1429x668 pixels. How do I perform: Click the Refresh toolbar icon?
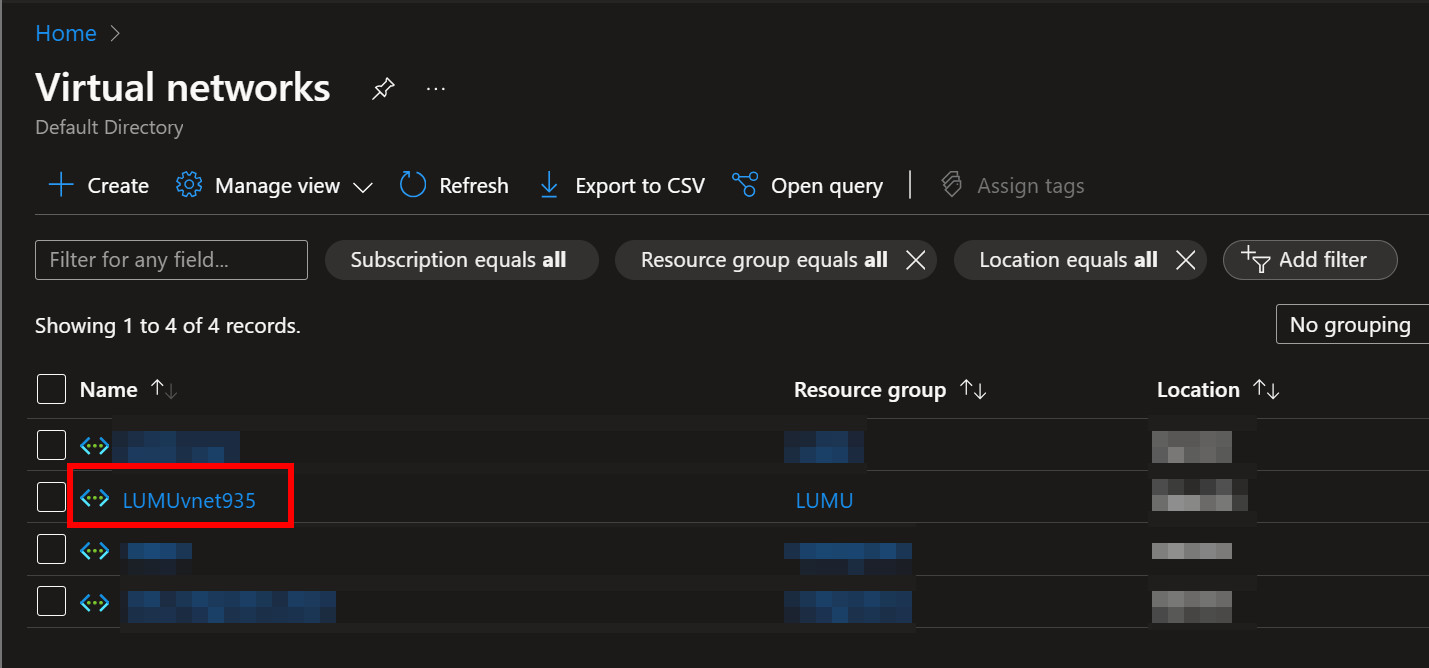click(413, 185)
